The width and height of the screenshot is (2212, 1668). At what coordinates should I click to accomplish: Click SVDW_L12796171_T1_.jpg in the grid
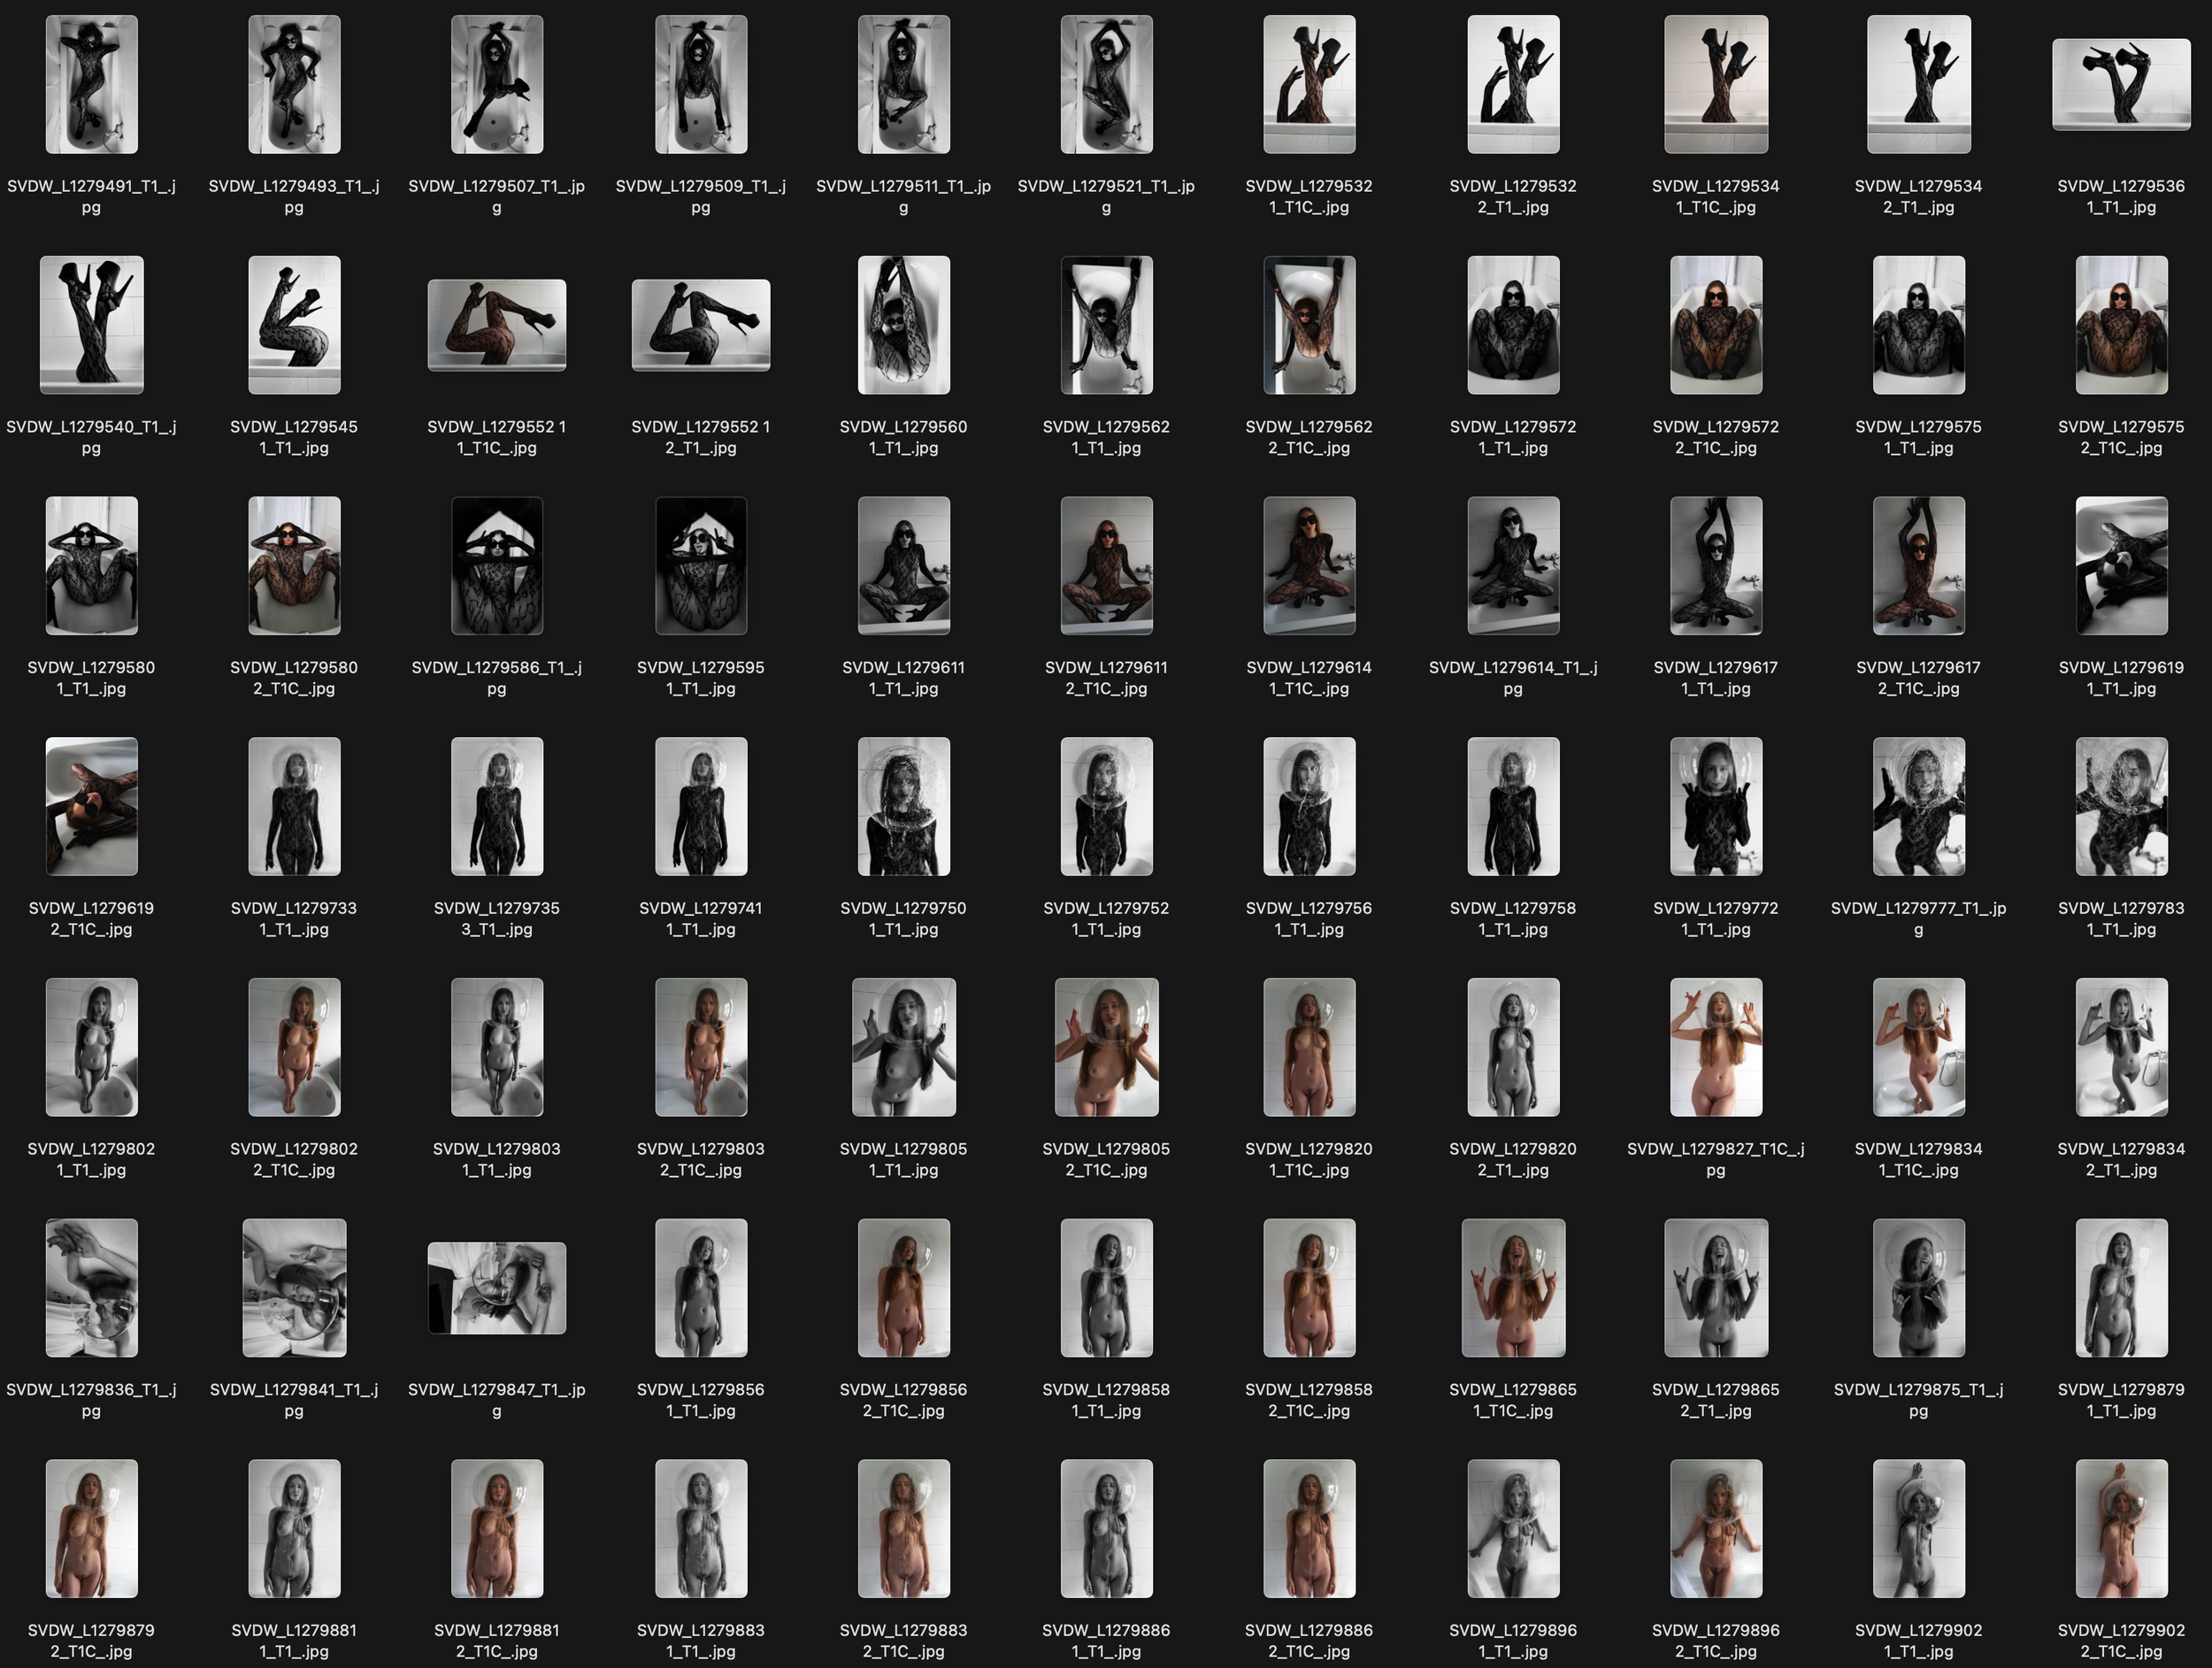tap(1715, 566)
